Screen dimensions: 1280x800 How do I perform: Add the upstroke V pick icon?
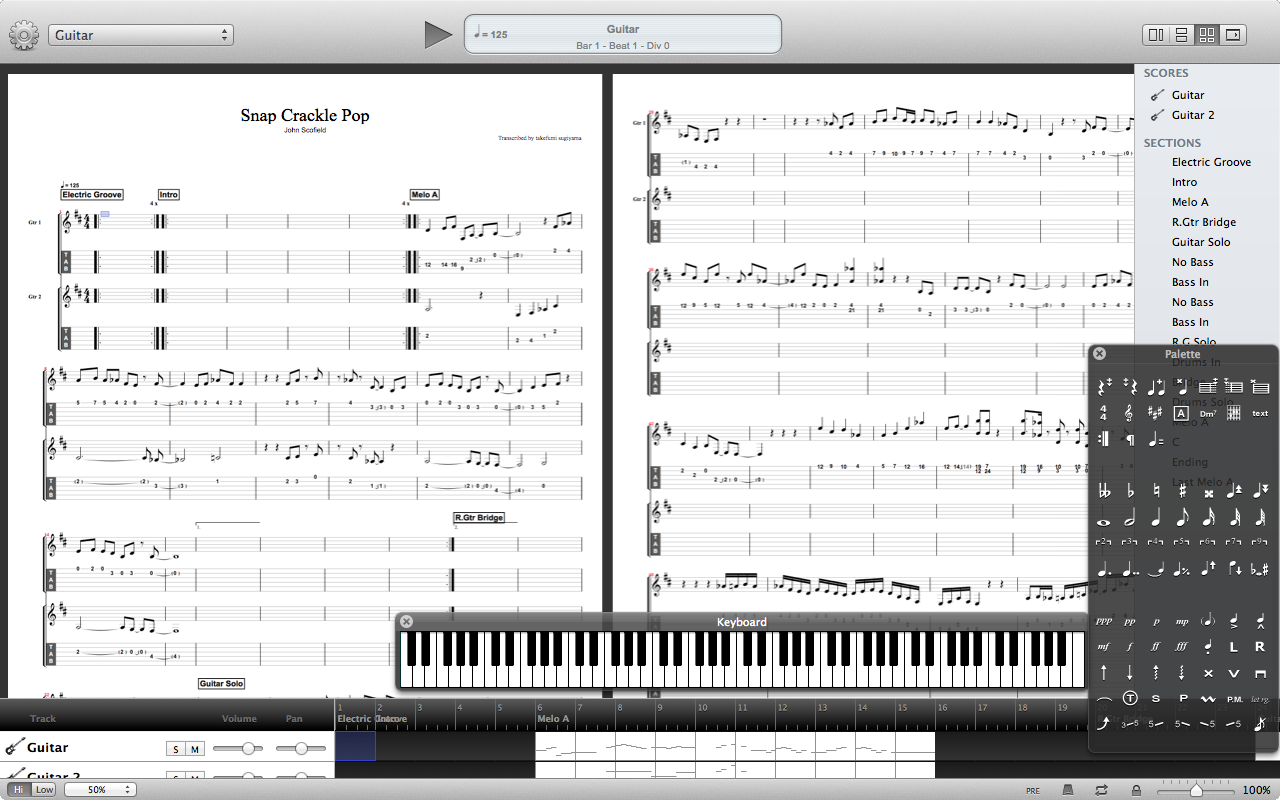[1234, 673]
